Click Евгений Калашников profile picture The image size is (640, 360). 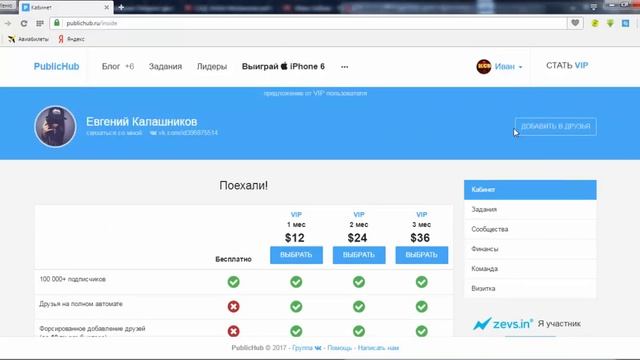pos(55,126)
